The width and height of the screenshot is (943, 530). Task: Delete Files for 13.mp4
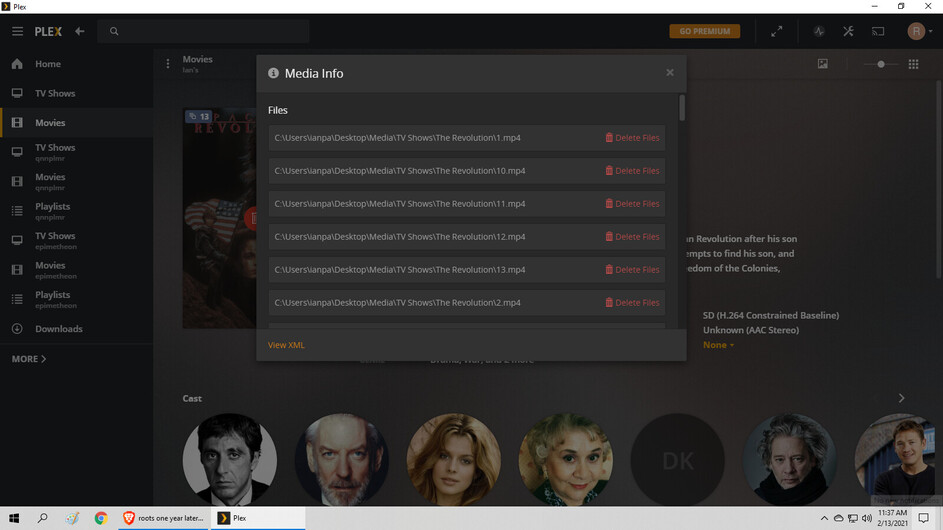[632, 270]
